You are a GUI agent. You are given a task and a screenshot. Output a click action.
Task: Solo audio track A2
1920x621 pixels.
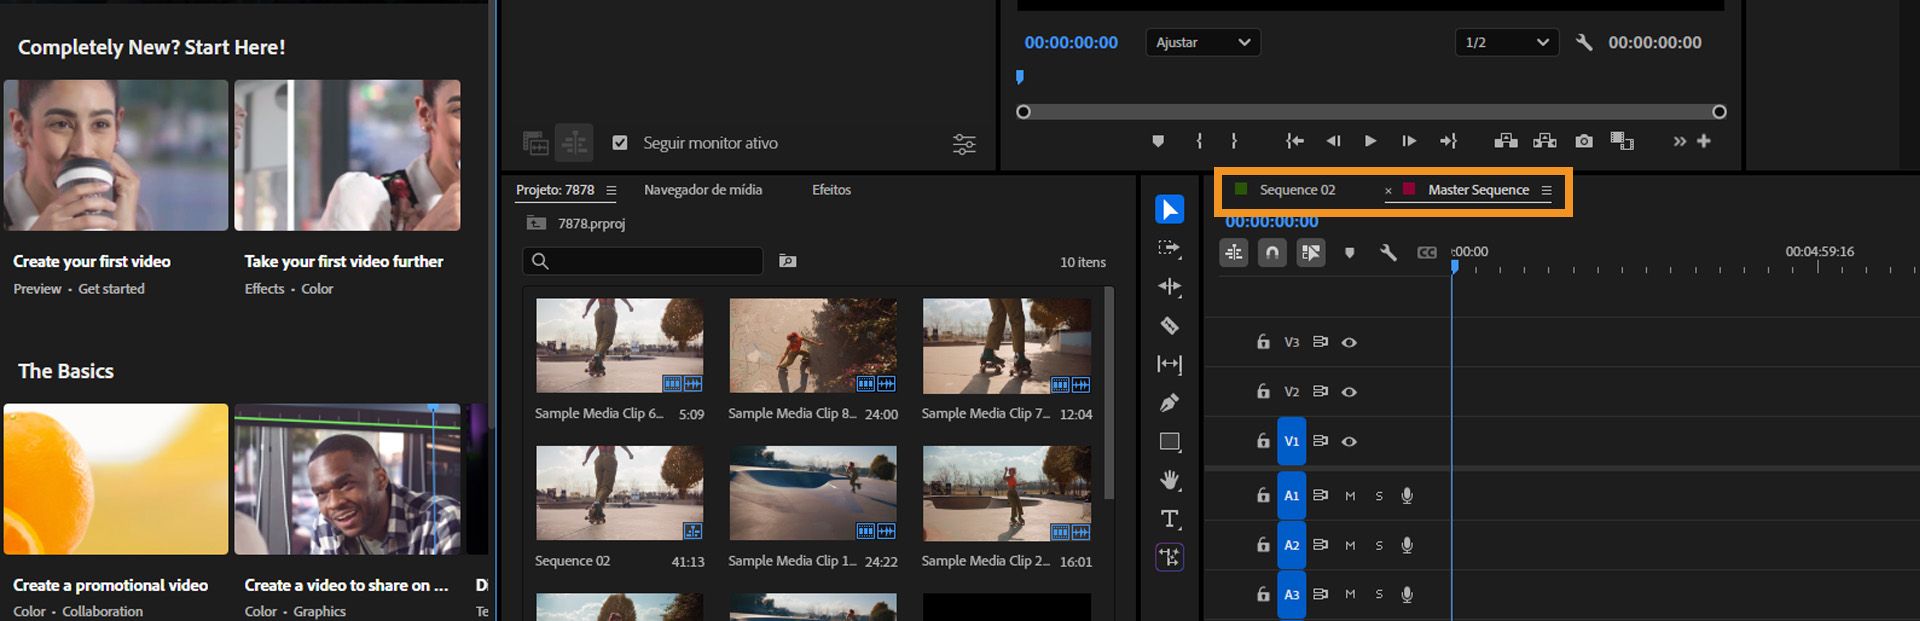click(1379, 546)
